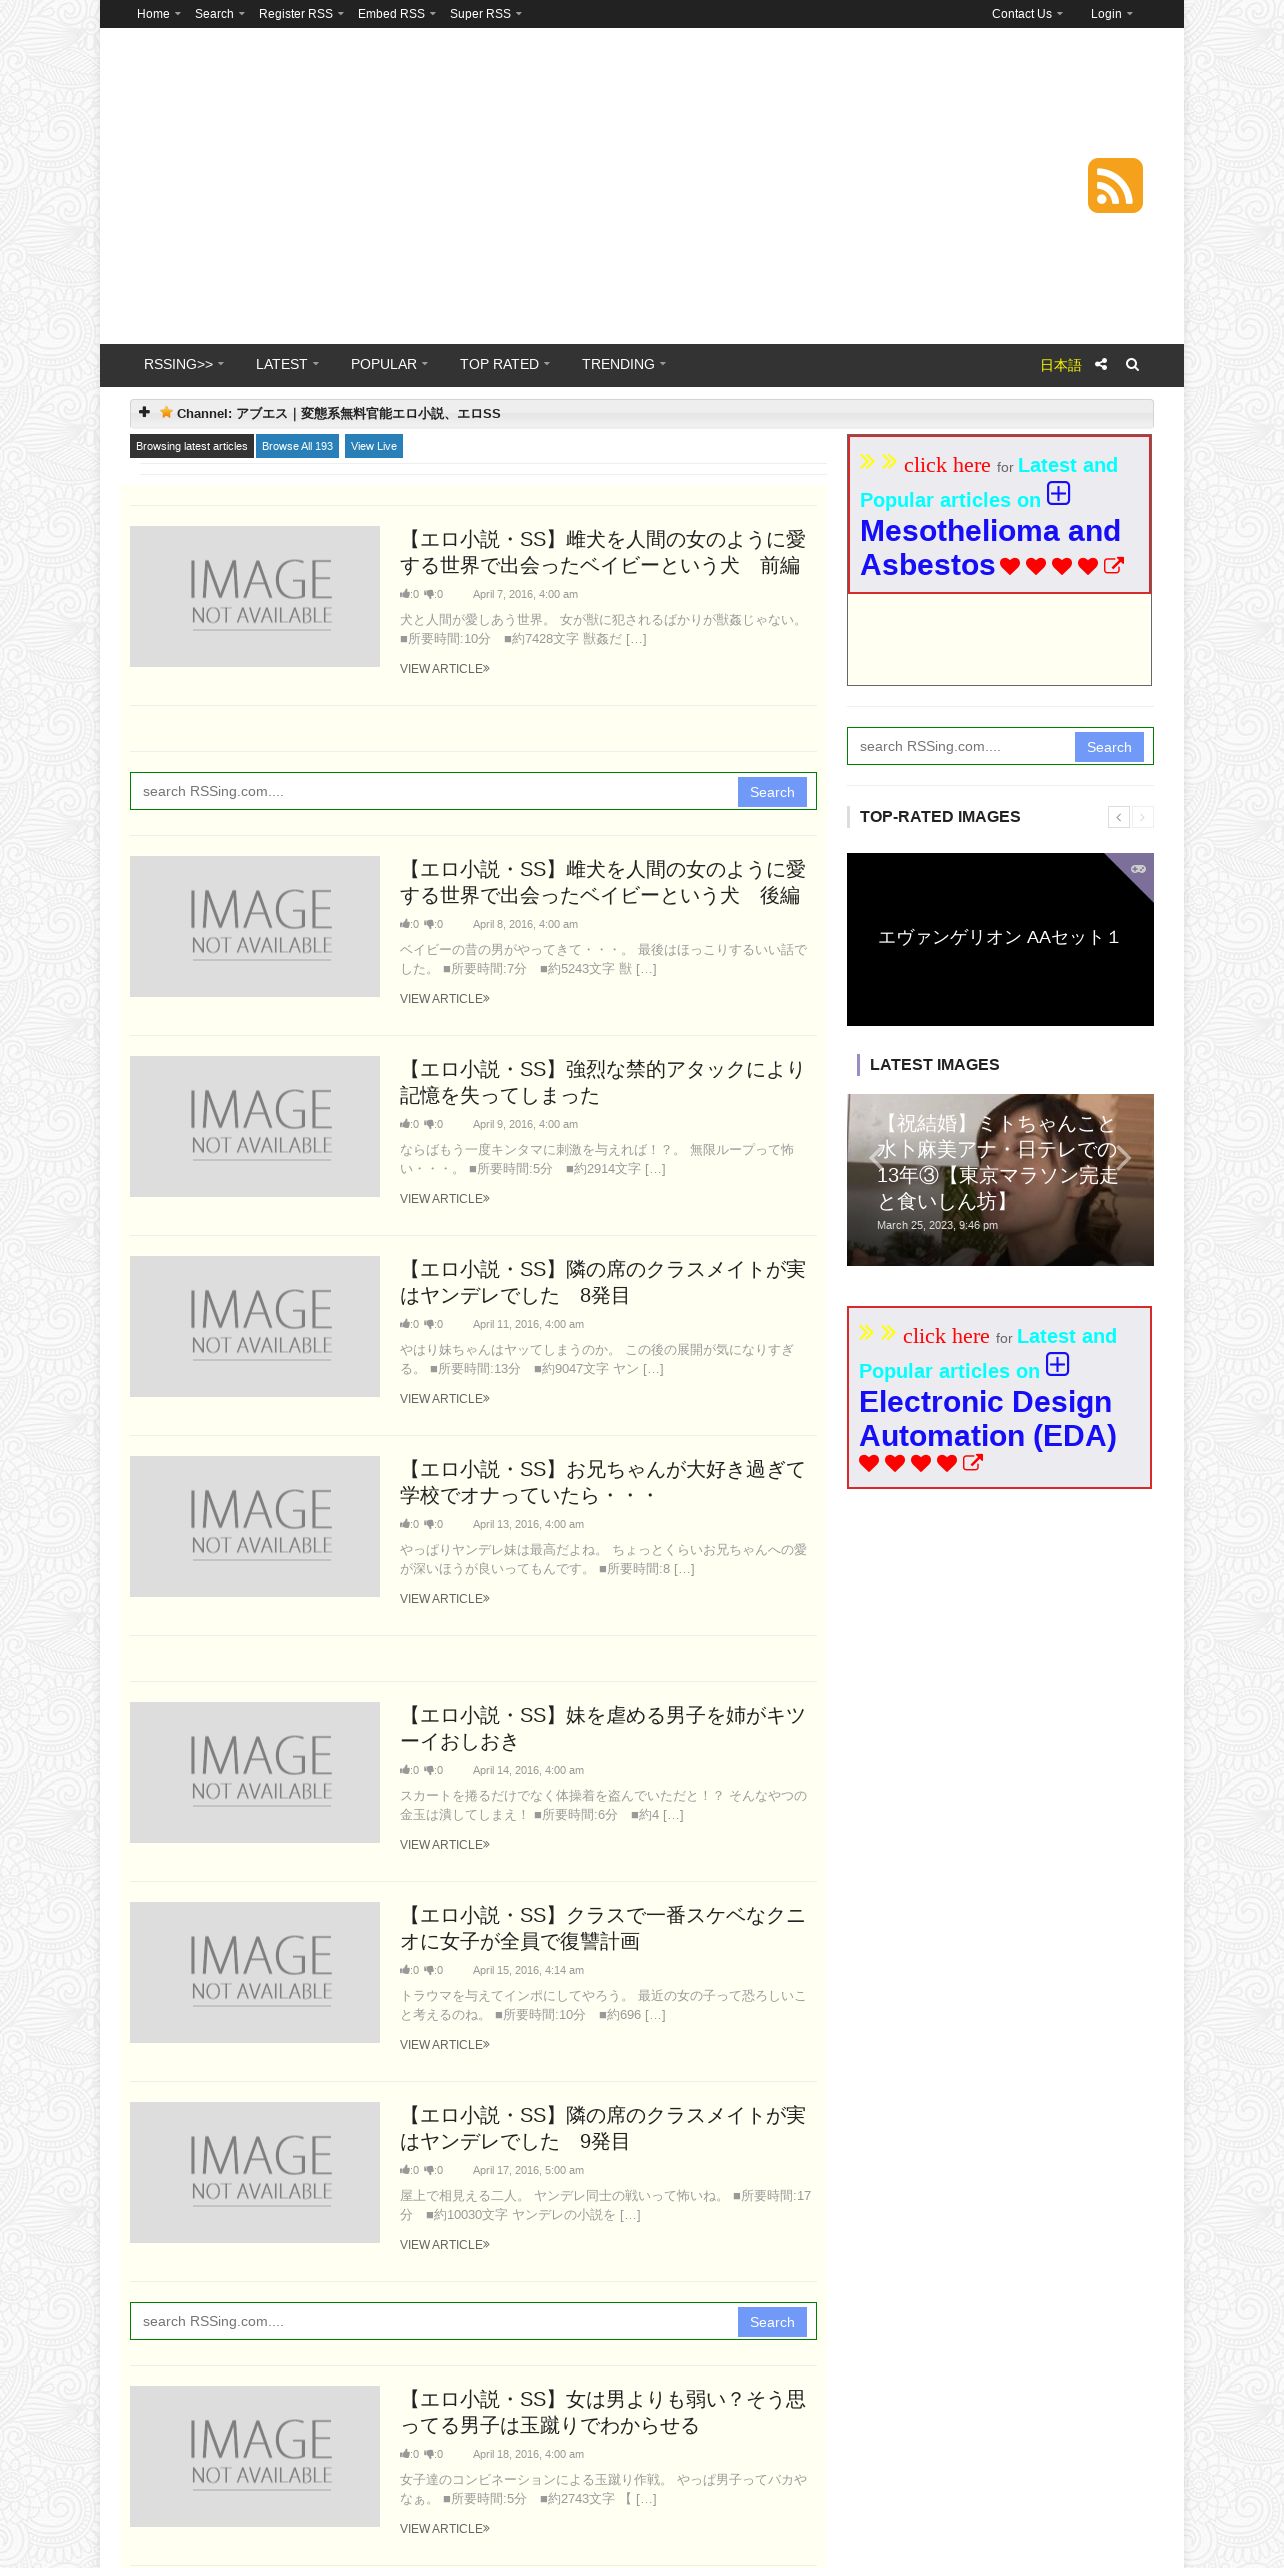
Task: Click Search button in right sidebar
Action: tap(1109, 747)
